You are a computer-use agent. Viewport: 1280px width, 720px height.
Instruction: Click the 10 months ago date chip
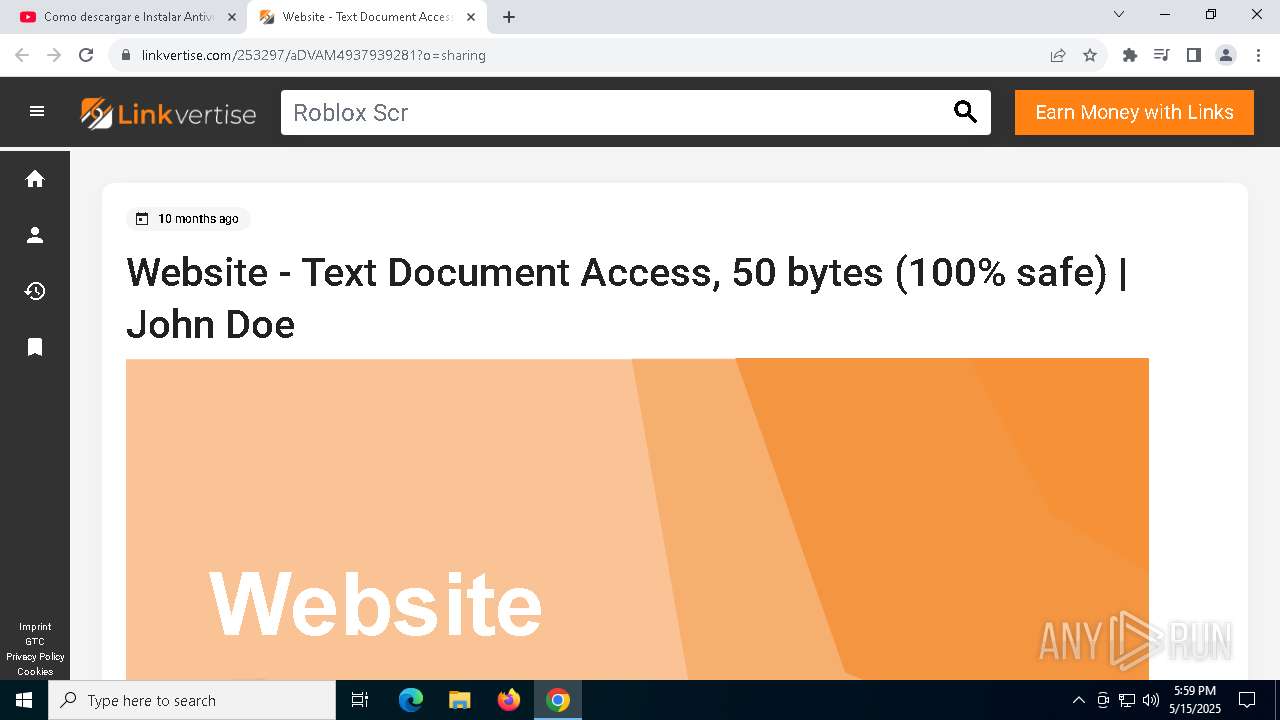(188, 218)
